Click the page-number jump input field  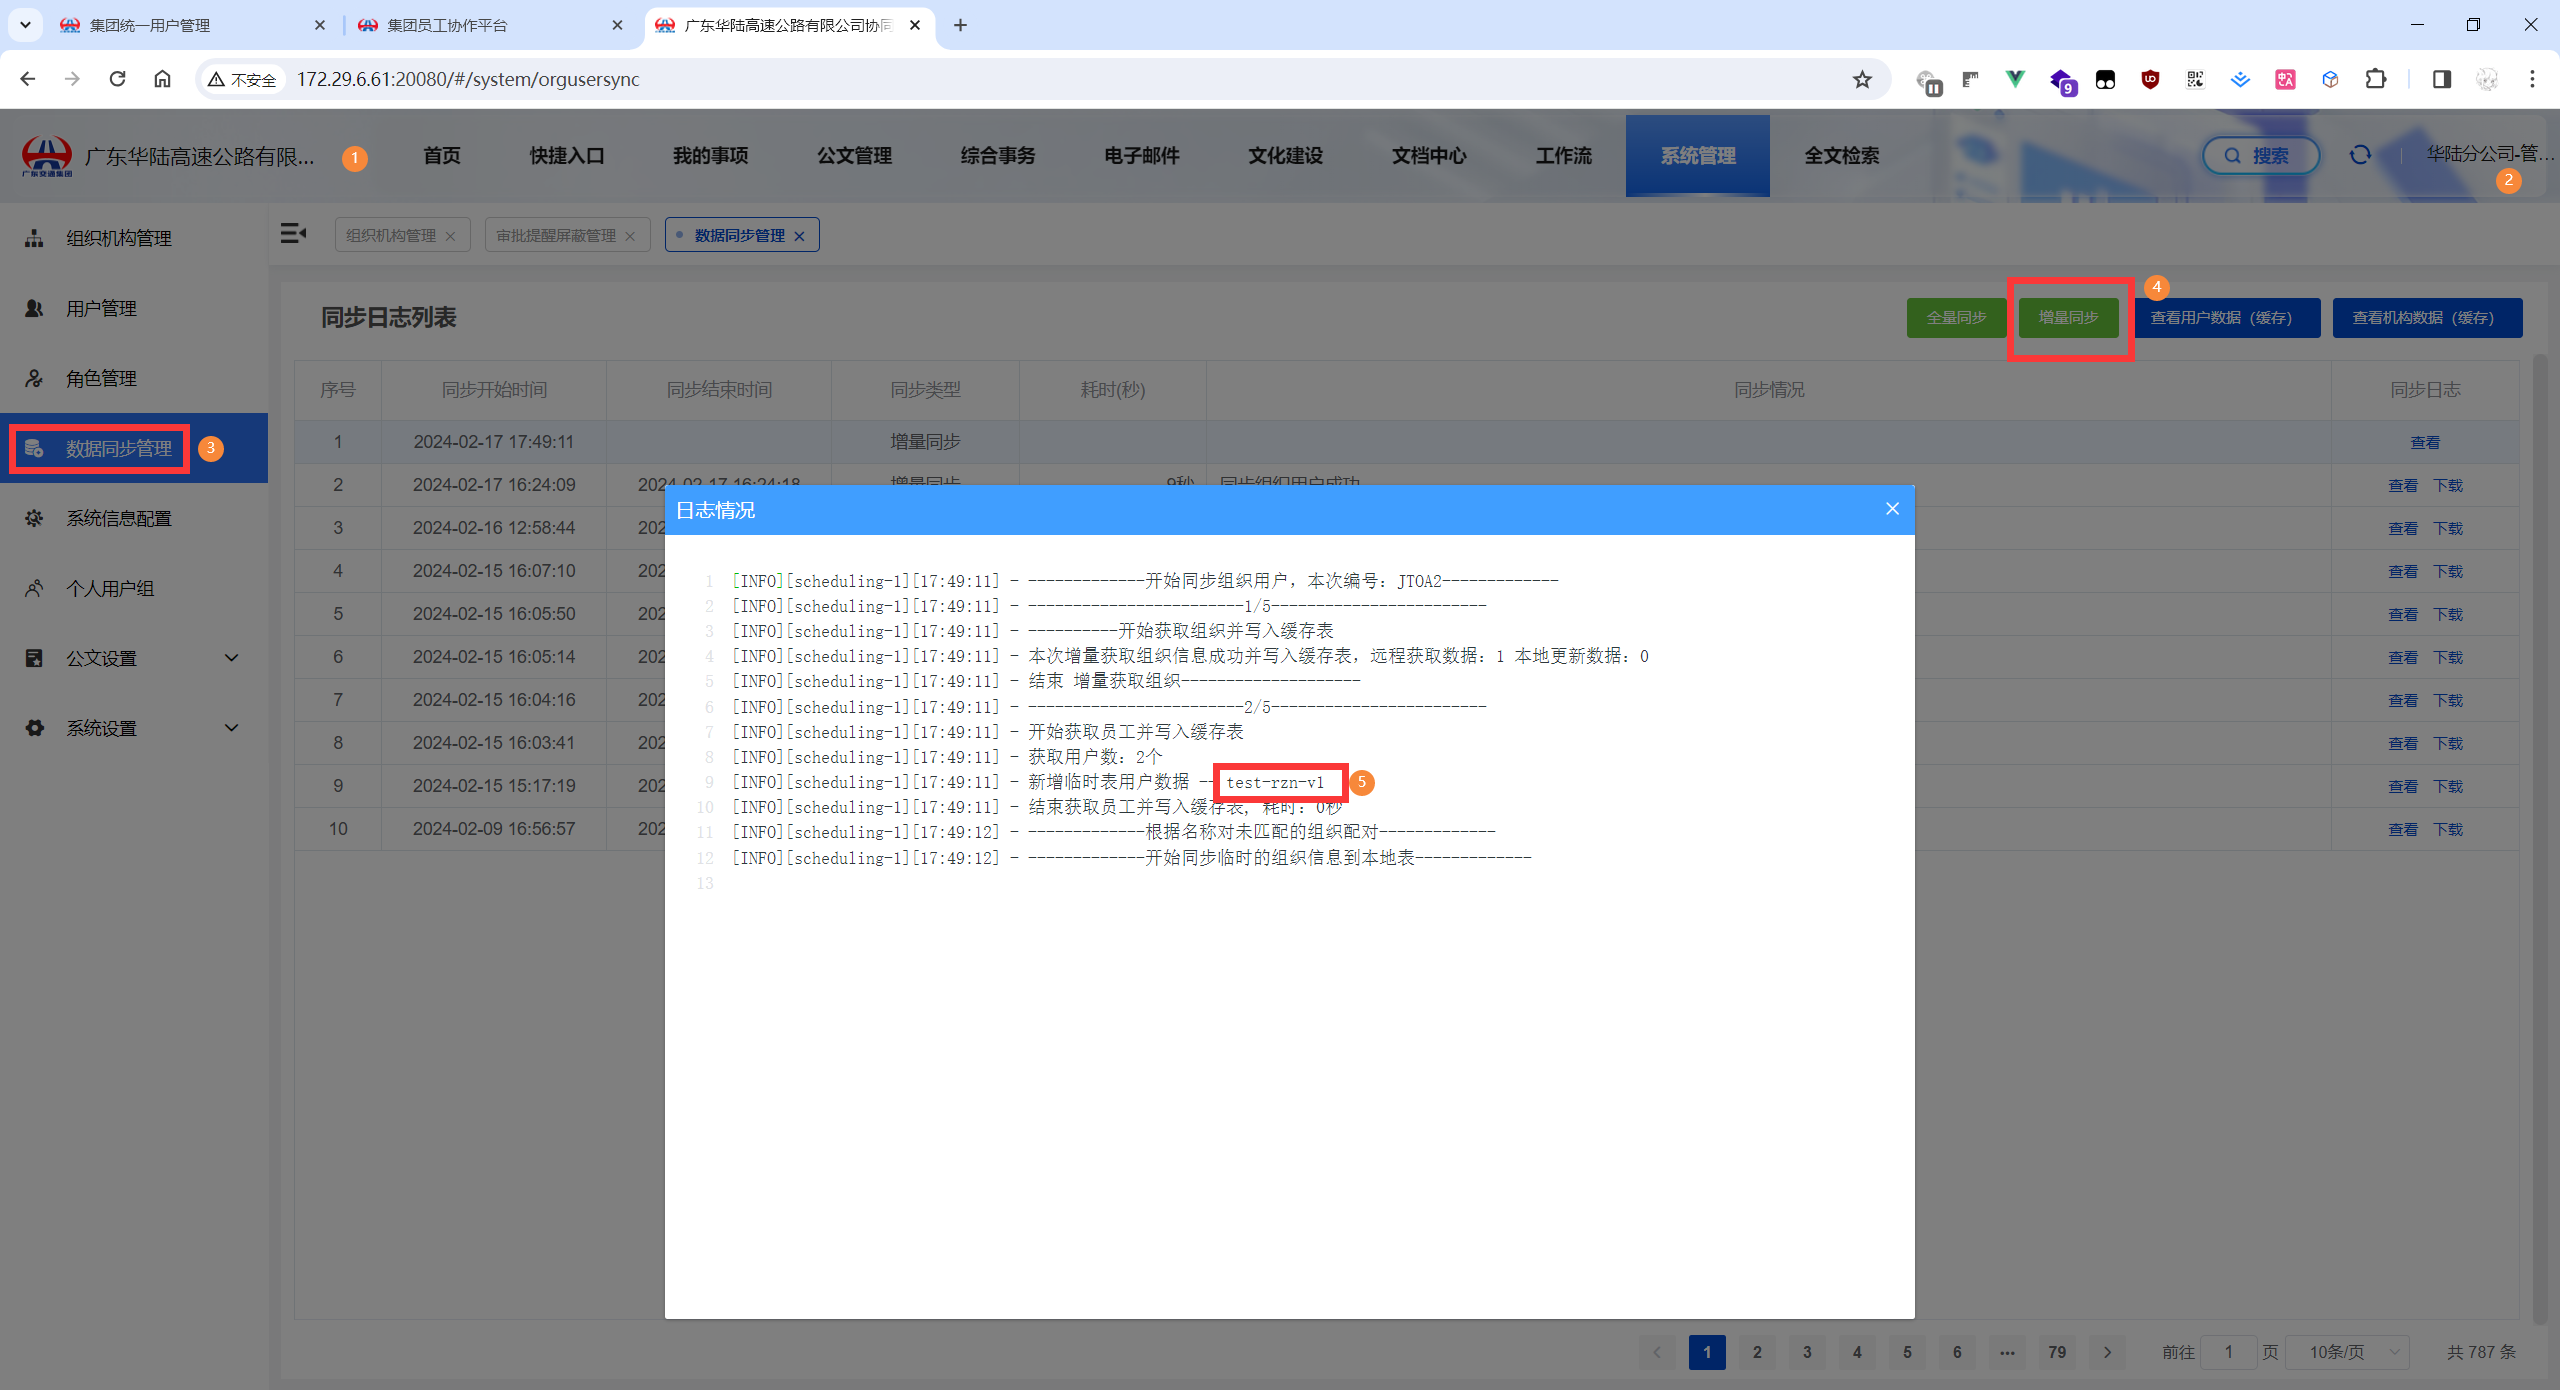(x=2228, y=1352)
